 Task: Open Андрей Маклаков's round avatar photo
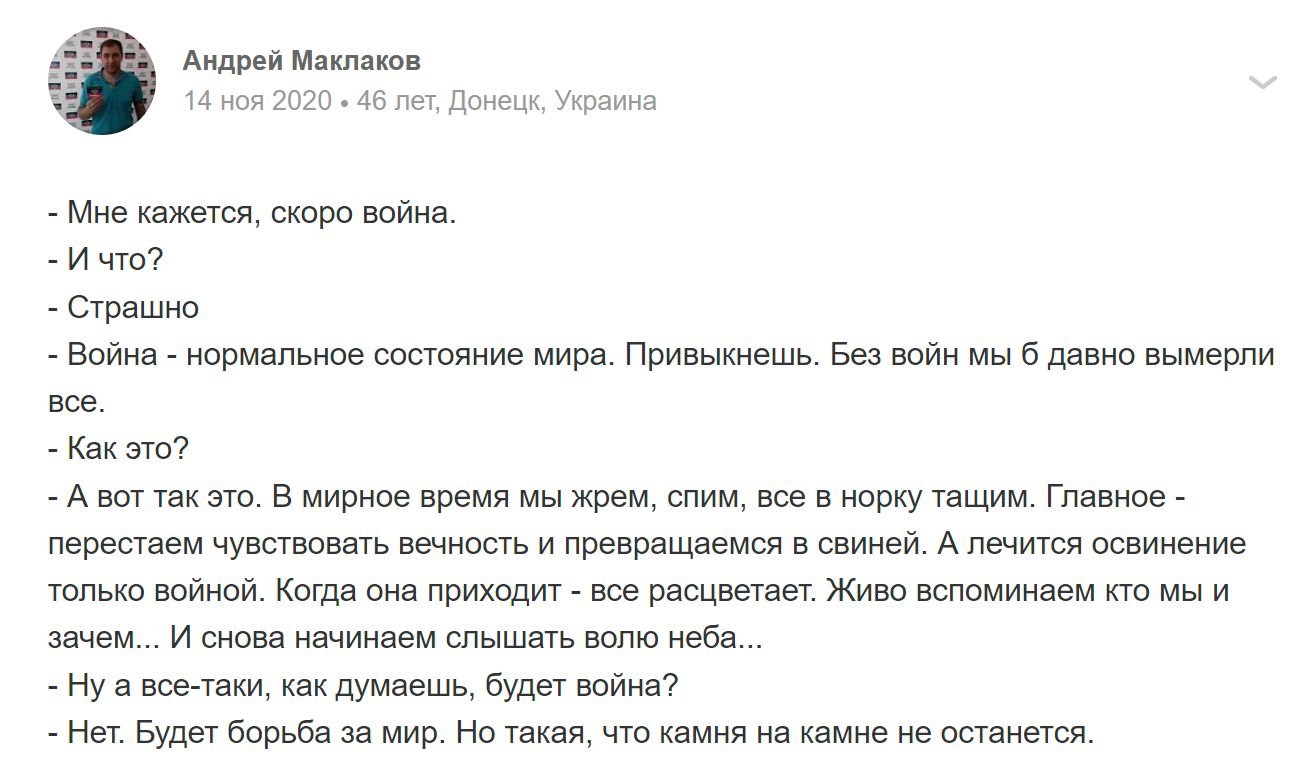tap(102, 81)
